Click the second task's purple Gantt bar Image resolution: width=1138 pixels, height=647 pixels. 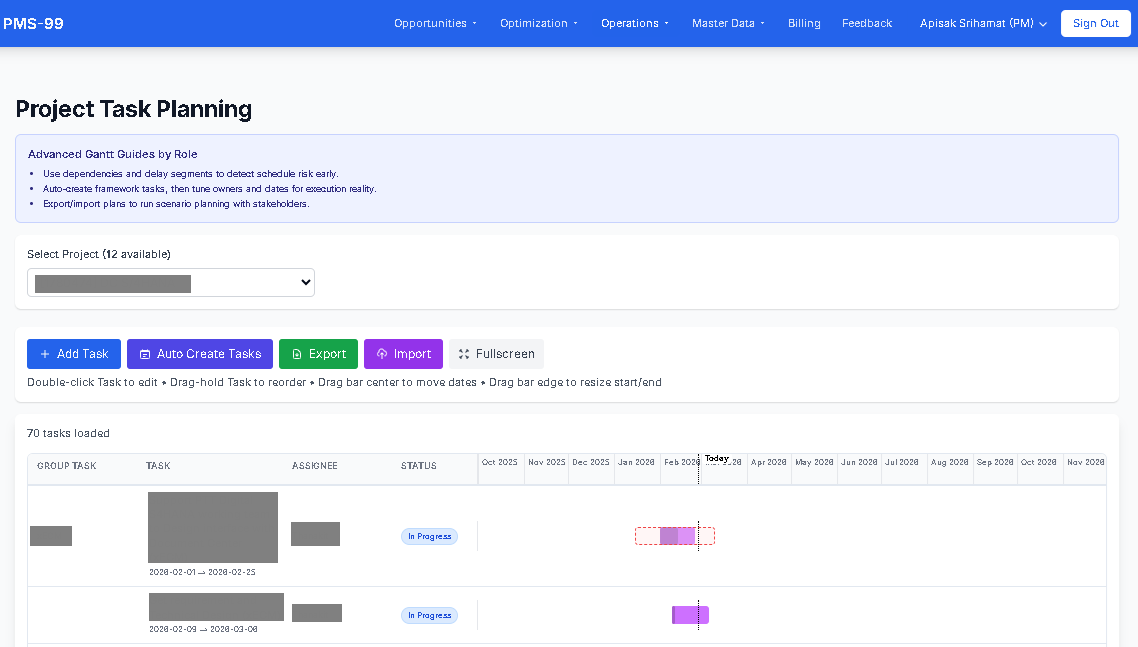690,615
